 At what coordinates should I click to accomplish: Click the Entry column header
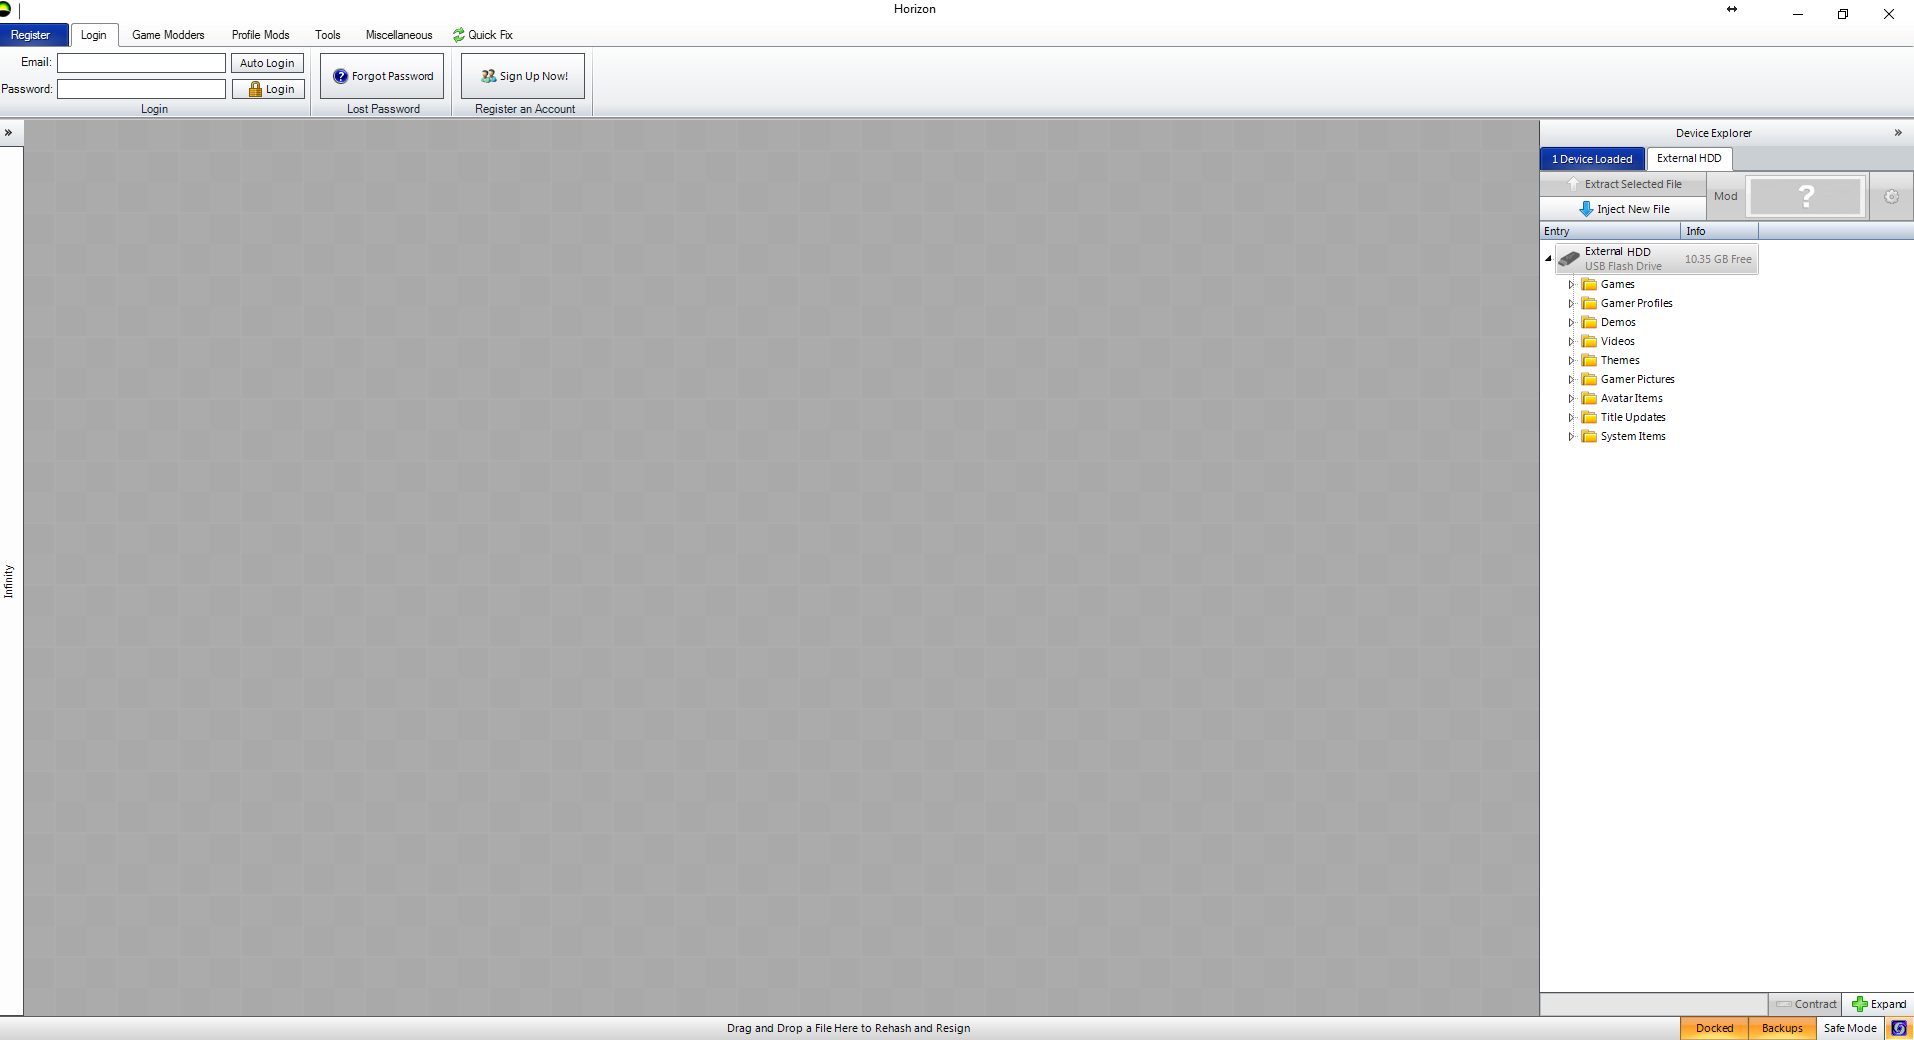pos(1610,231)
